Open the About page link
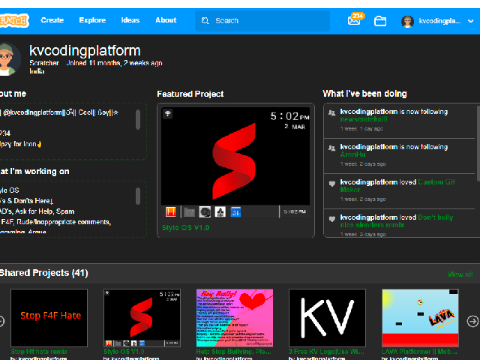This screenshot has height=360, width=480. [x=166, y=20]
